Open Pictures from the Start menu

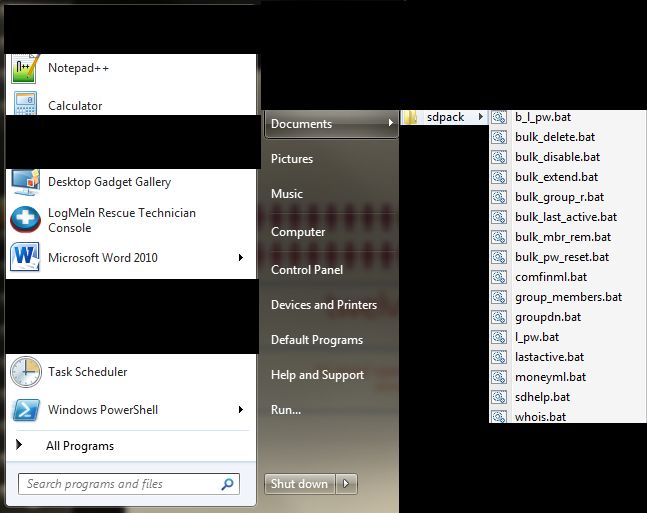(292, 159)
